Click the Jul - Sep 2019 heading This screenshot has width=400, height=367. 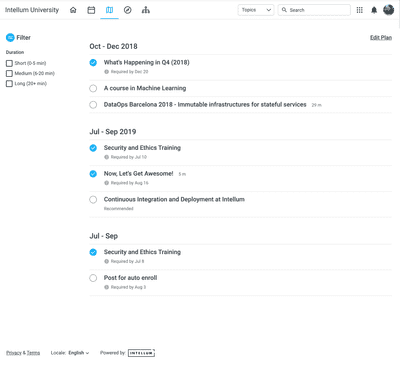click(x=113, y=132)
